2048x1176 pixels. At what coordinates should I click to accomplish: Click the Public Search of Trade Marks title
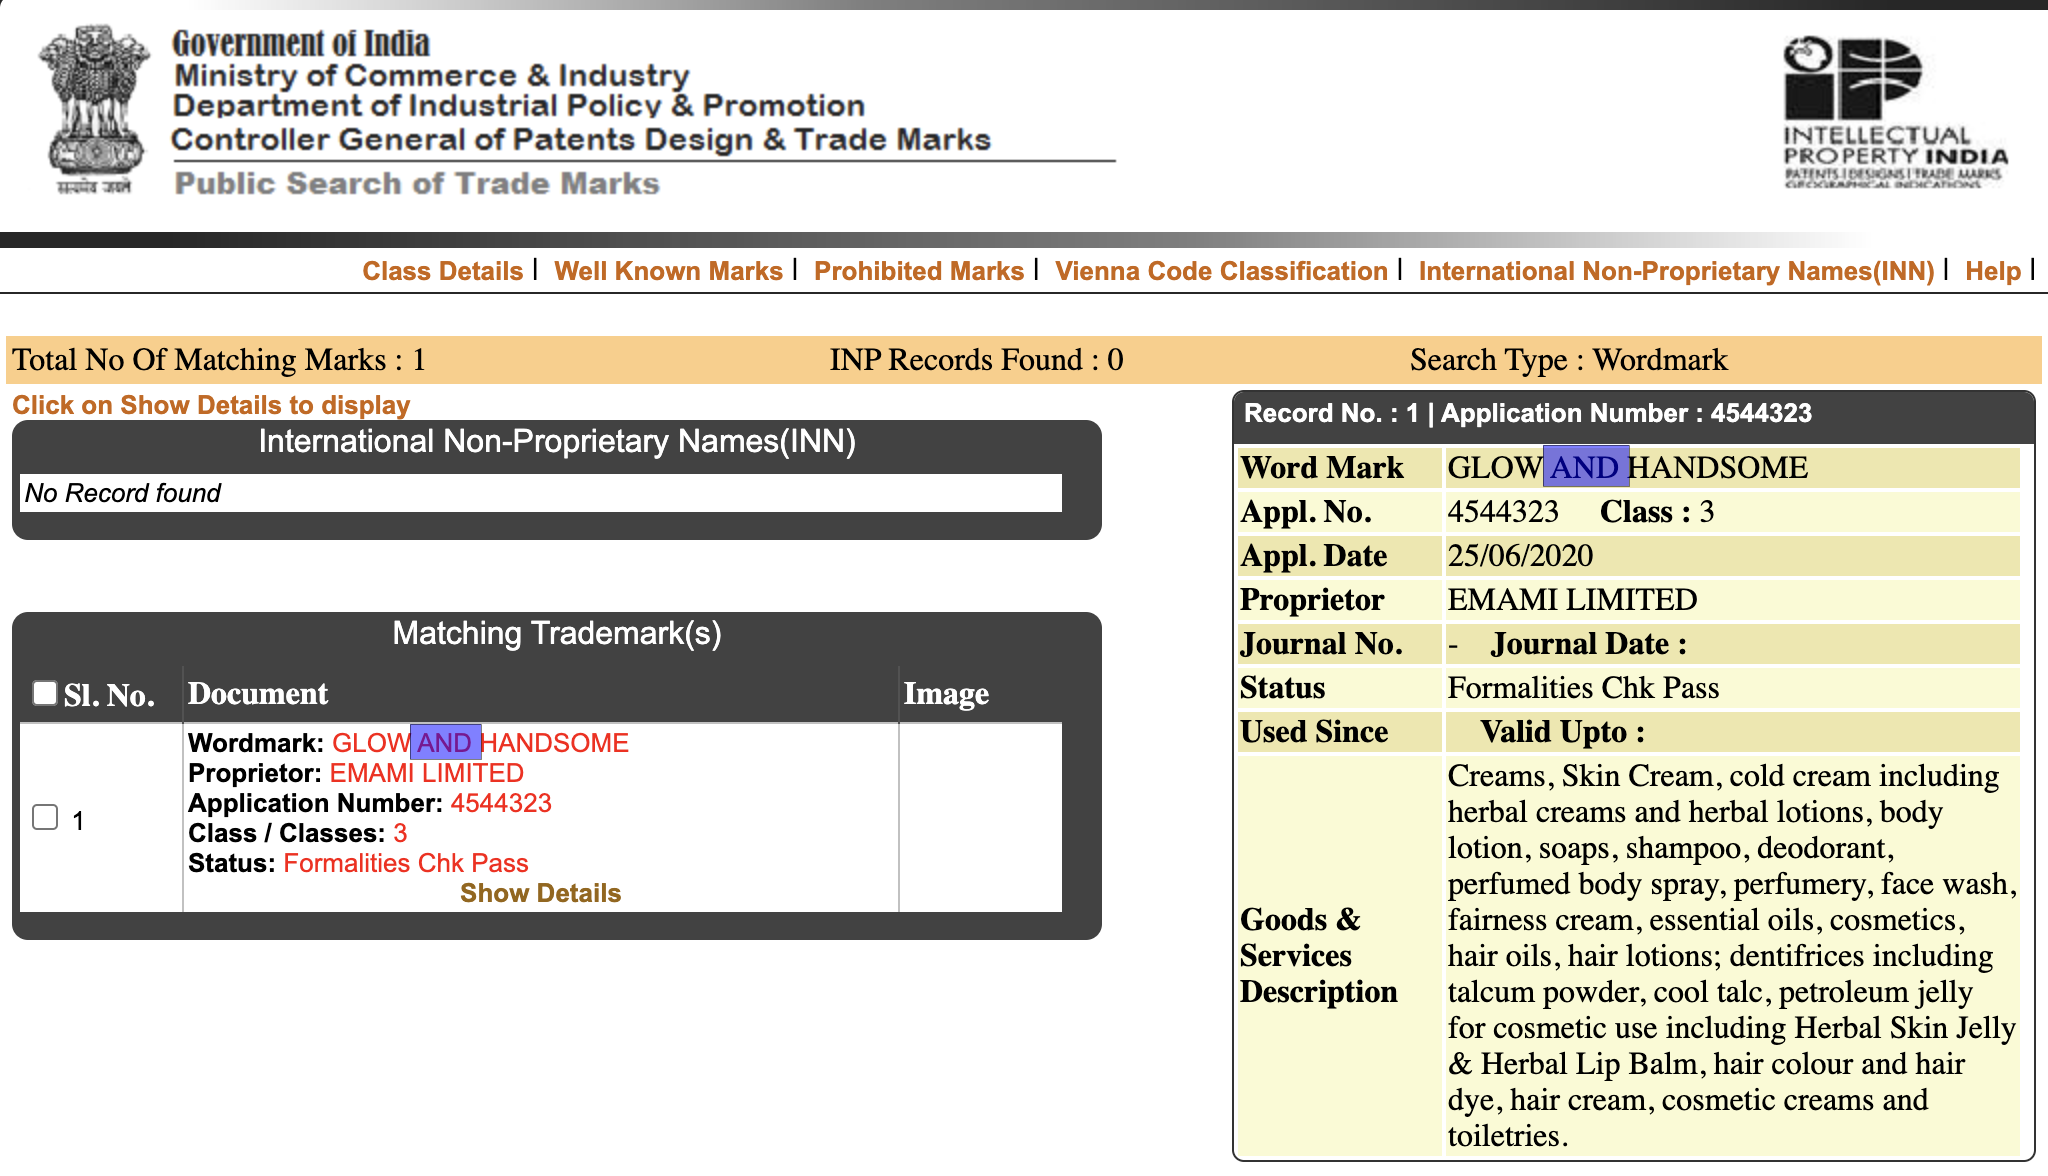pyautogui.click(x=417, y=184)
